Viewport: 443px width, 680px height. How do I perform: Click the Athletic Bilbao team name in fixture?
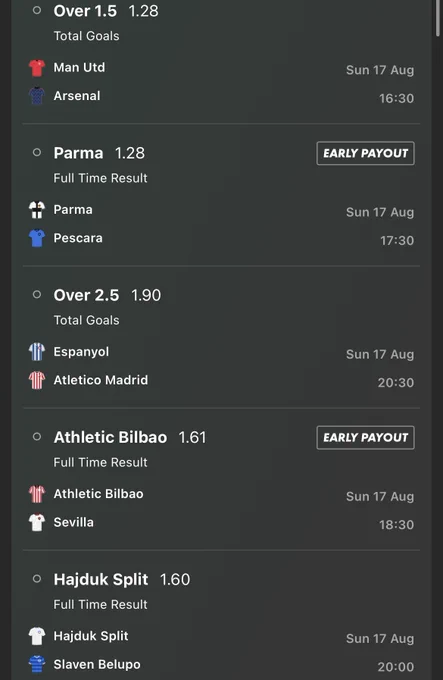click(98, 494)
